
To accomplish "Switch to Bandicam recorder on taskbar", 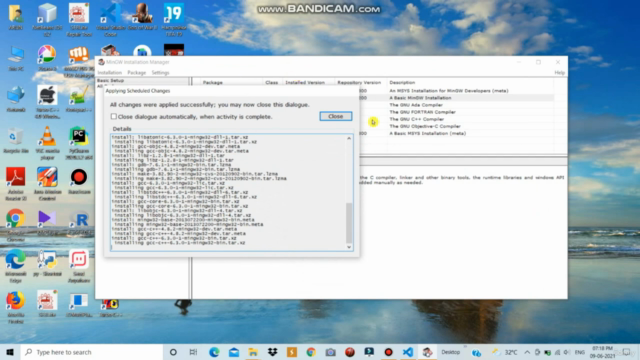I will pos(388,352).
